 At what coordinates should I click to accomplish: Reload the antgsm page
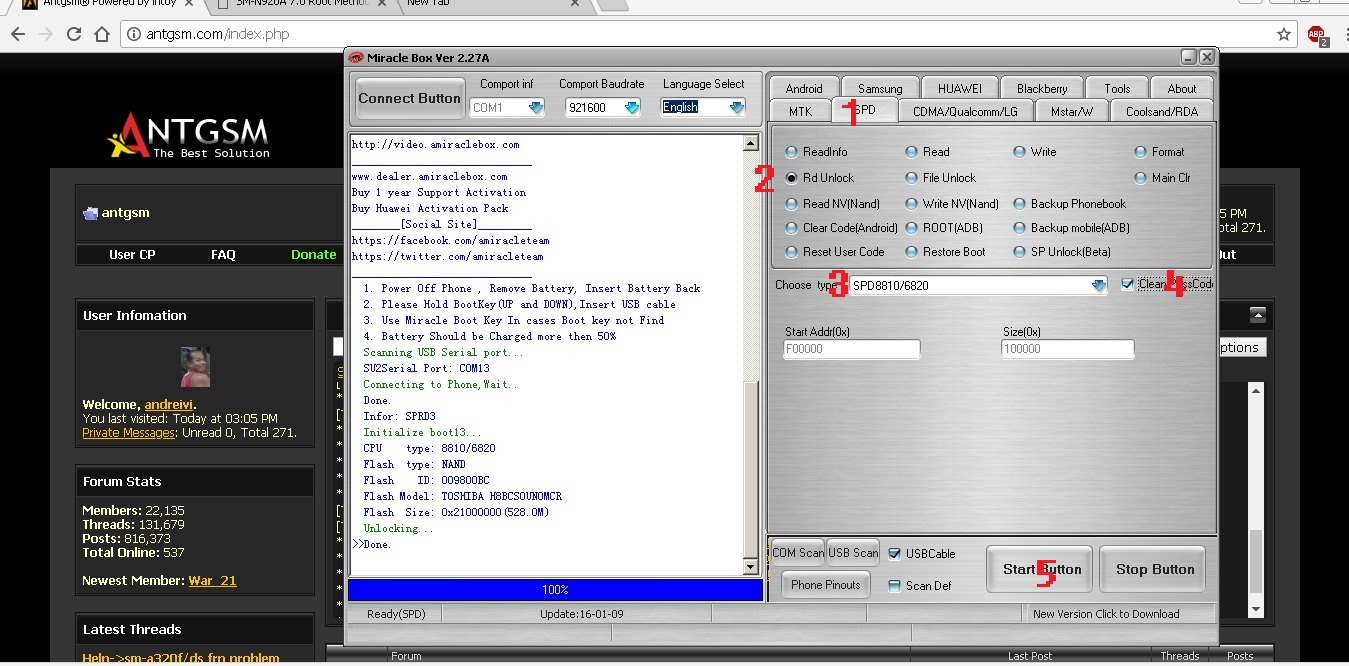click(74, 34)
